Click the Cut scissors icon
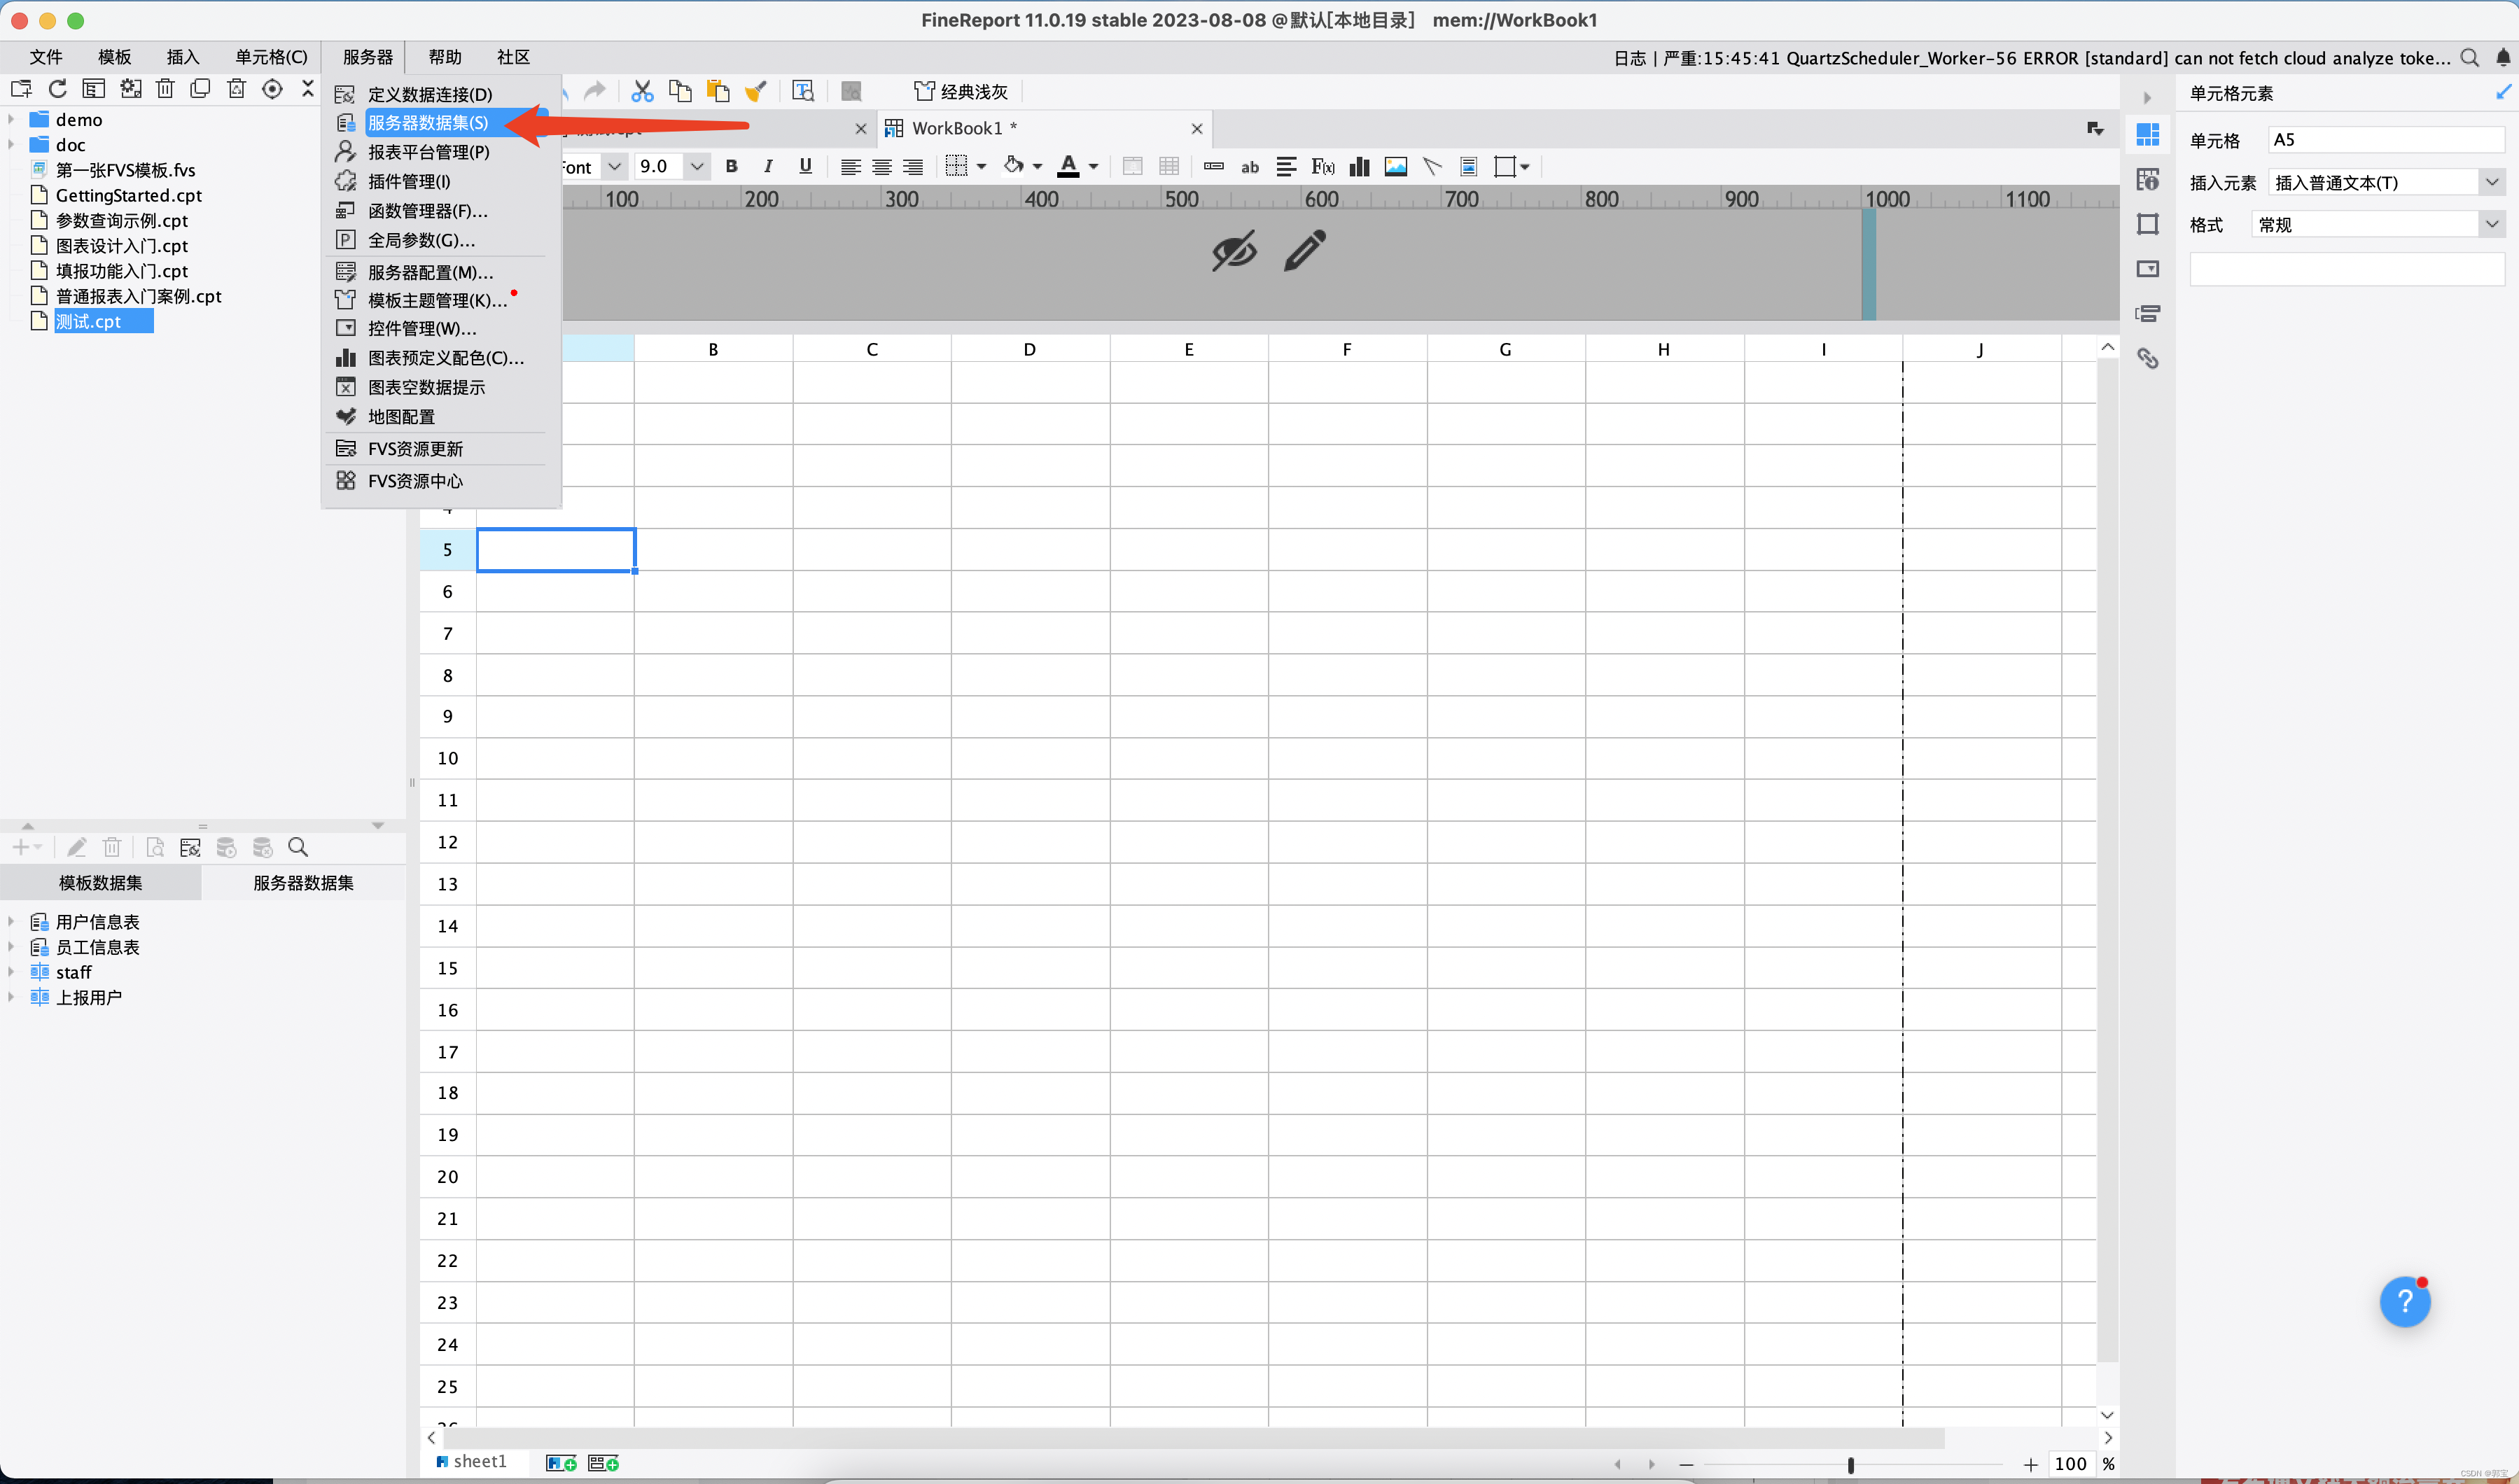This screenshot has height=1484, width=2519. [642, 92]
